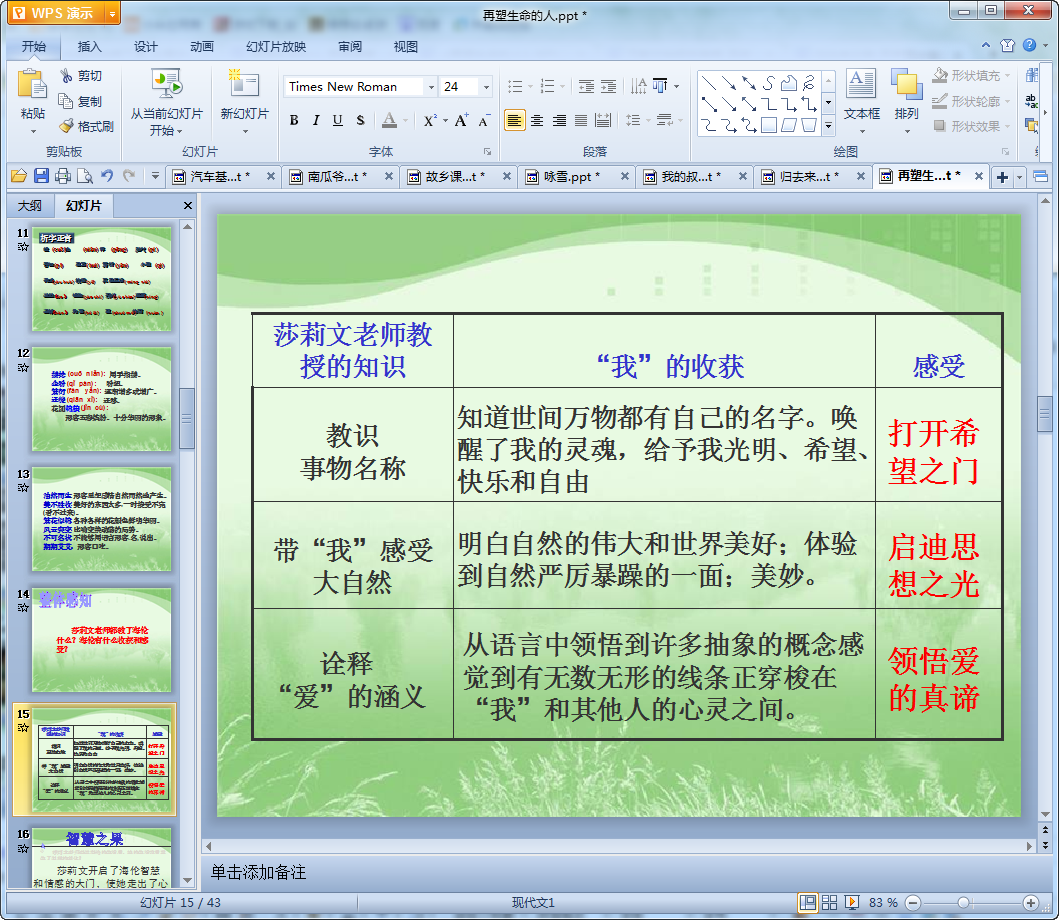Close the slide thumbnail pane
This screenshot has height=920, width=1059.
188,205
